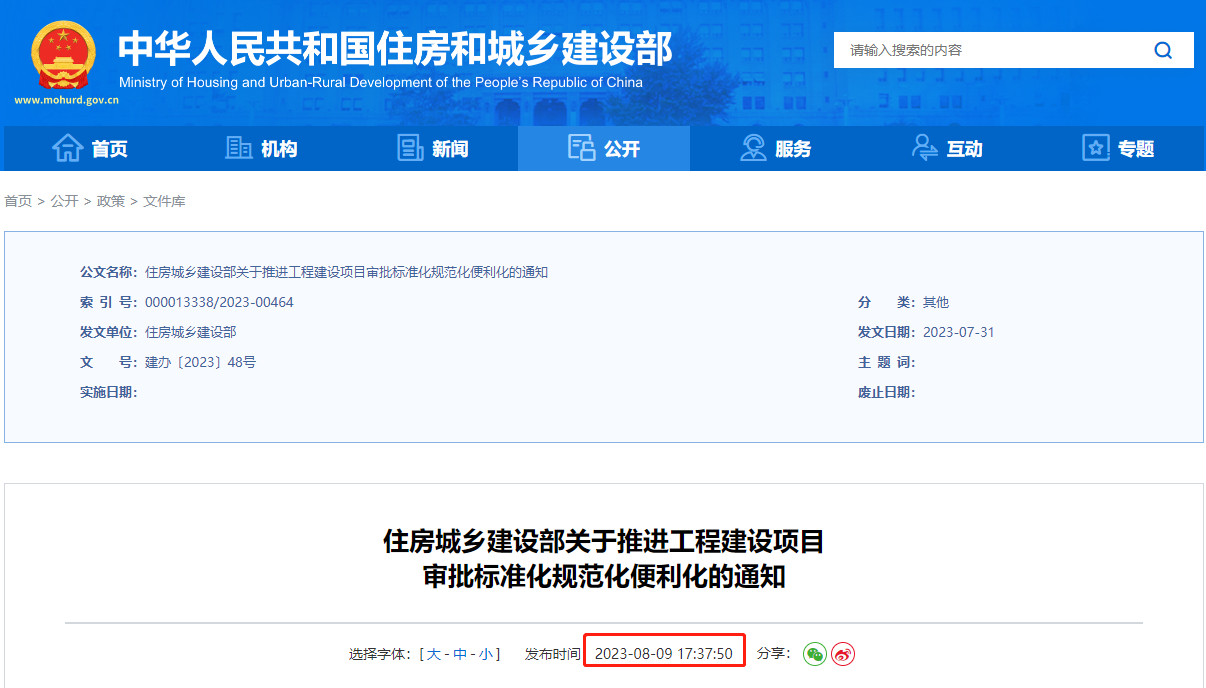
Task: Share article via Weibo icon
Action: [x=843, y=654]
